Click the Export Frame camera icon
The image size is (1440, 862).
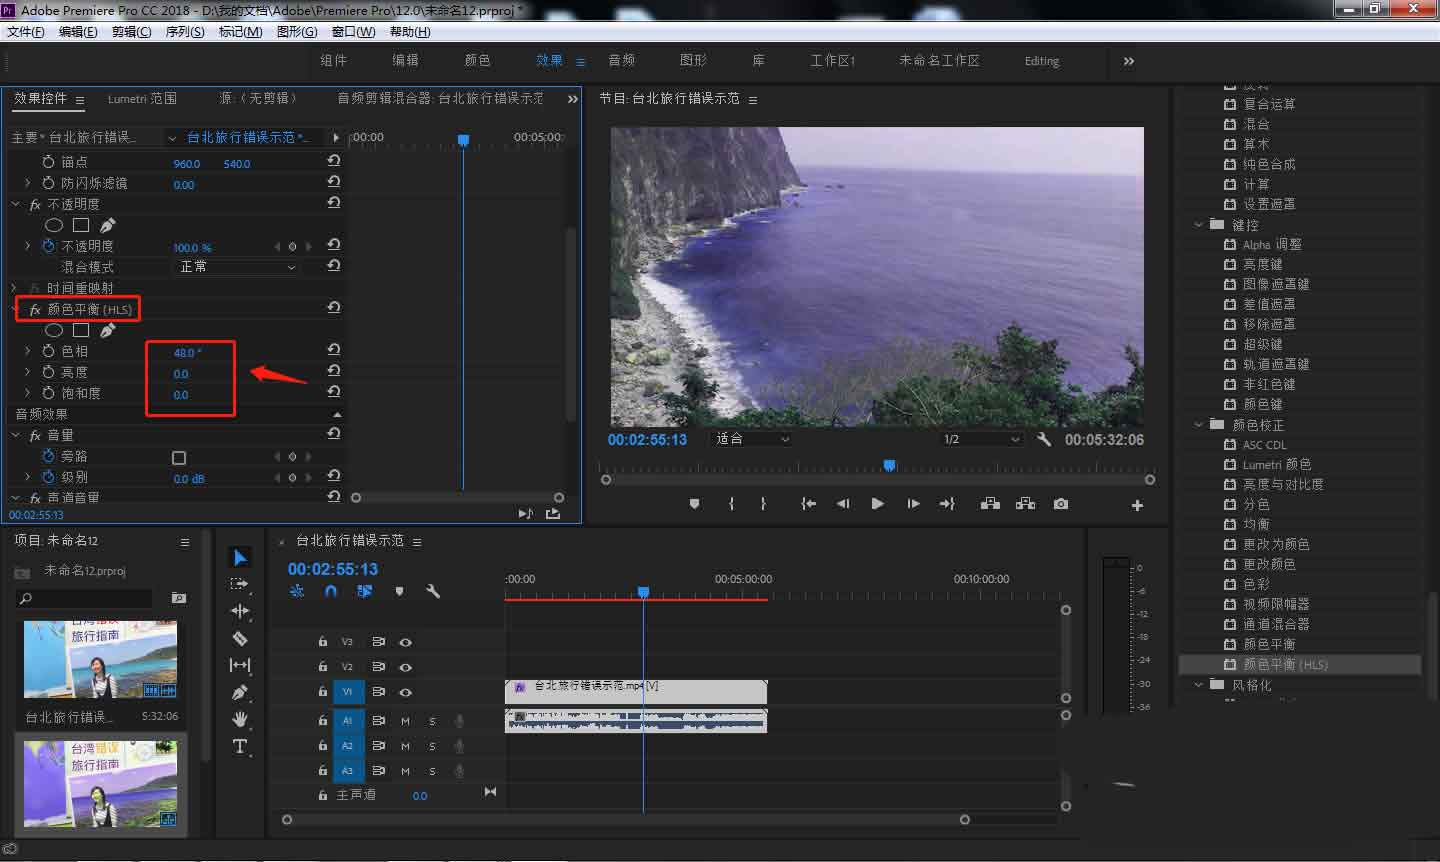(x=1060, y=504)
